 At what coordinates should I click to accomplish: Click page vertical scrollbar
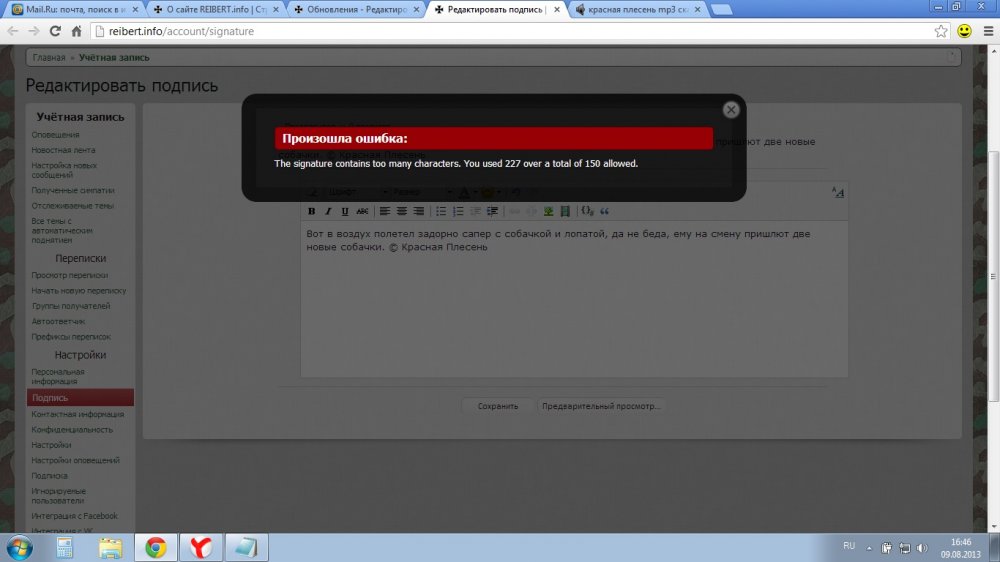[994, 276]
